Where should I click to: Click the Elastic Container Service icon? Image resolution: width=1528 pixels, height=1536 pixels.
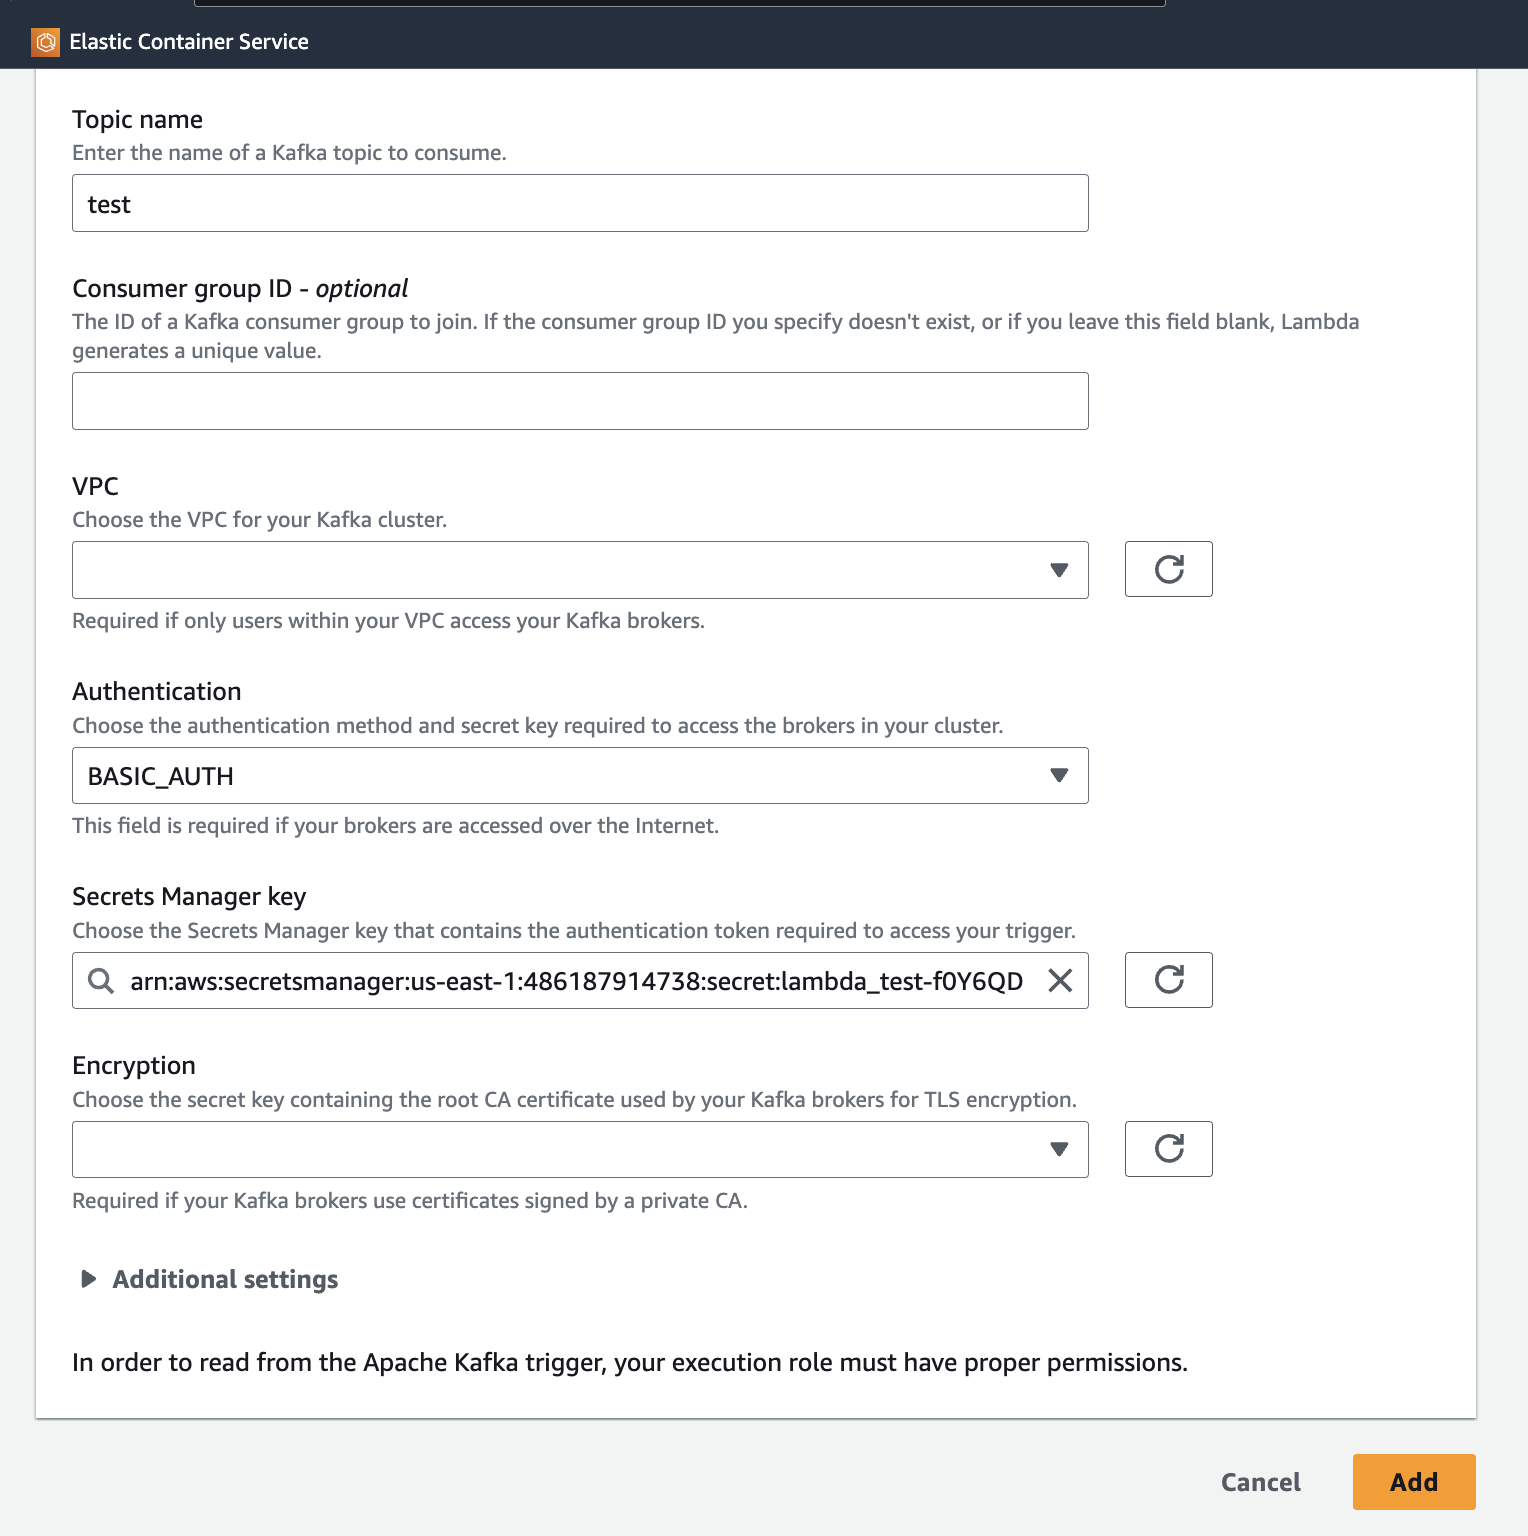coord(46,42)
